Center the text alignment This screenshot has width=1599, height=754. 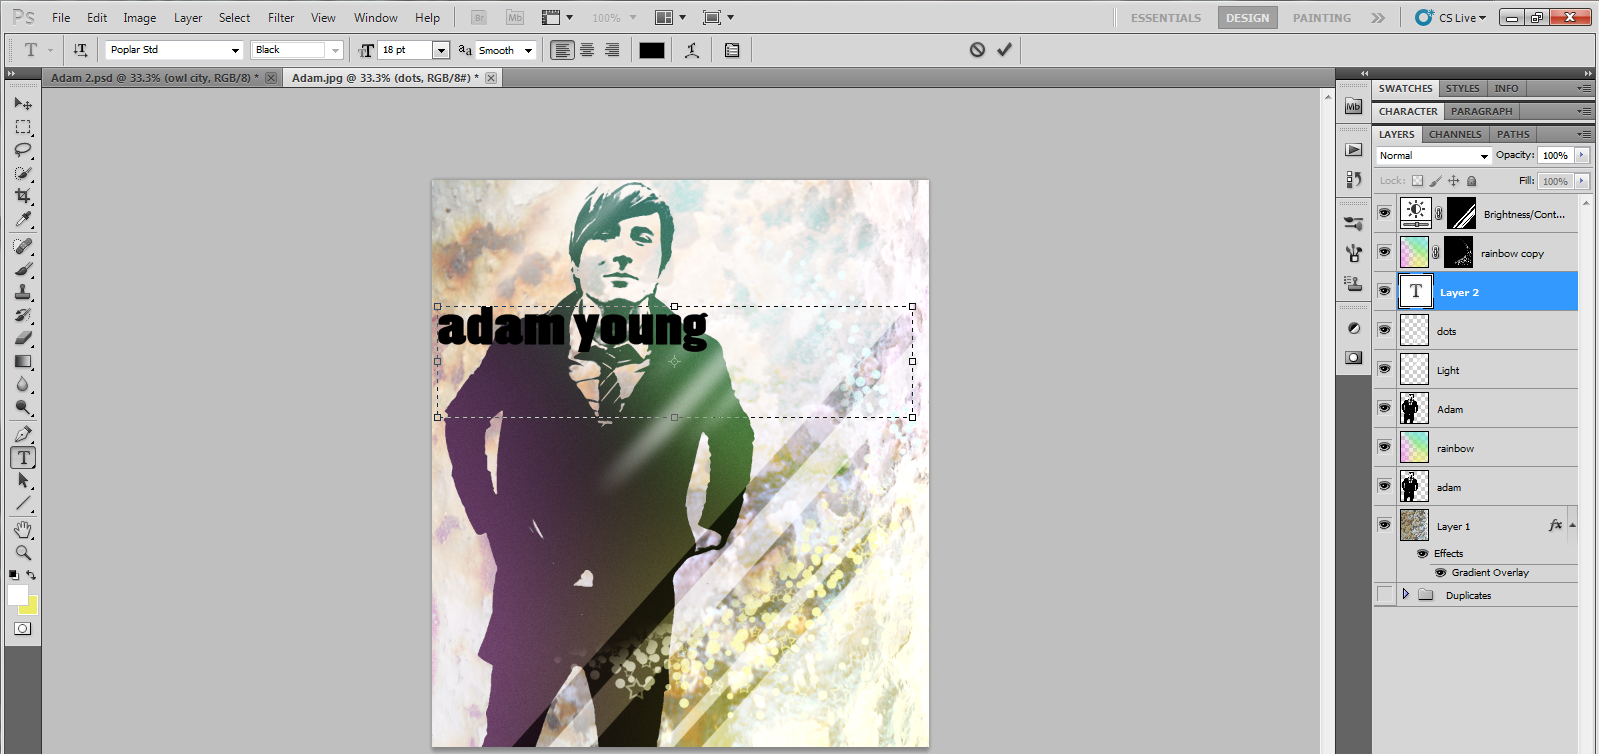588,50
